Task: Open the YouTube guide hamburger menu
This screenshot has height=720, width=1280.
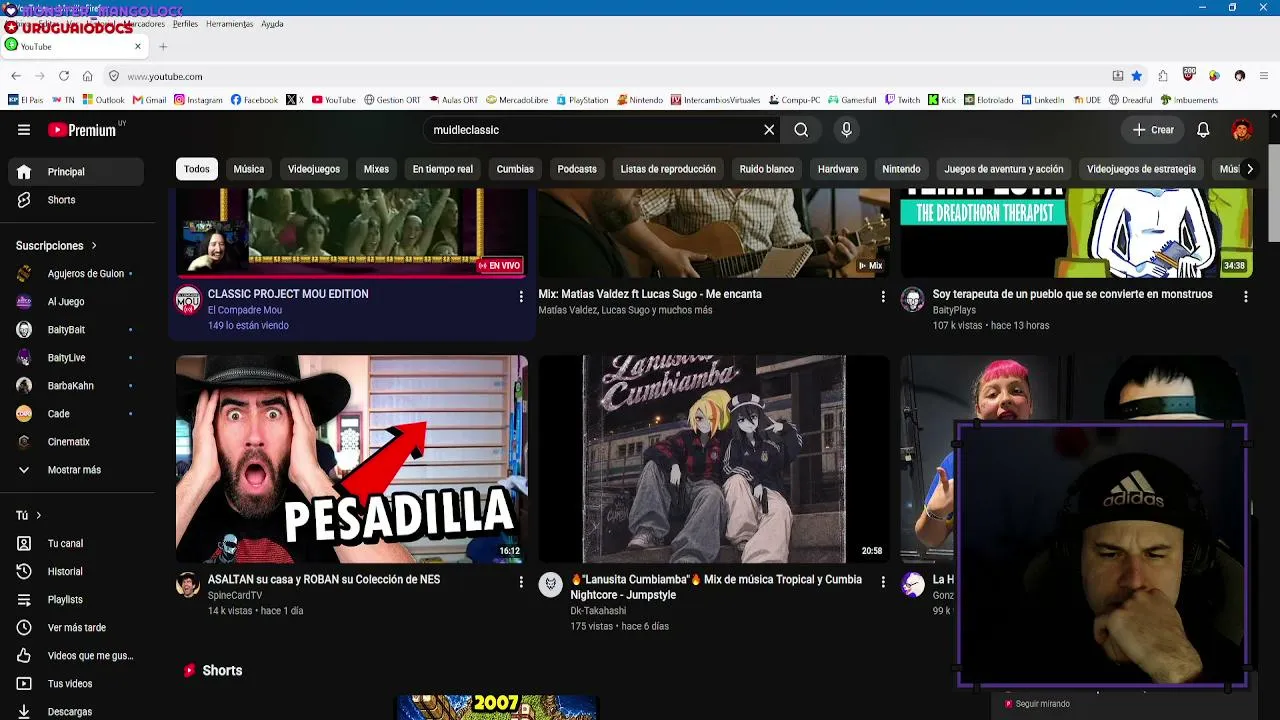Action: click(x=24, y=130)
